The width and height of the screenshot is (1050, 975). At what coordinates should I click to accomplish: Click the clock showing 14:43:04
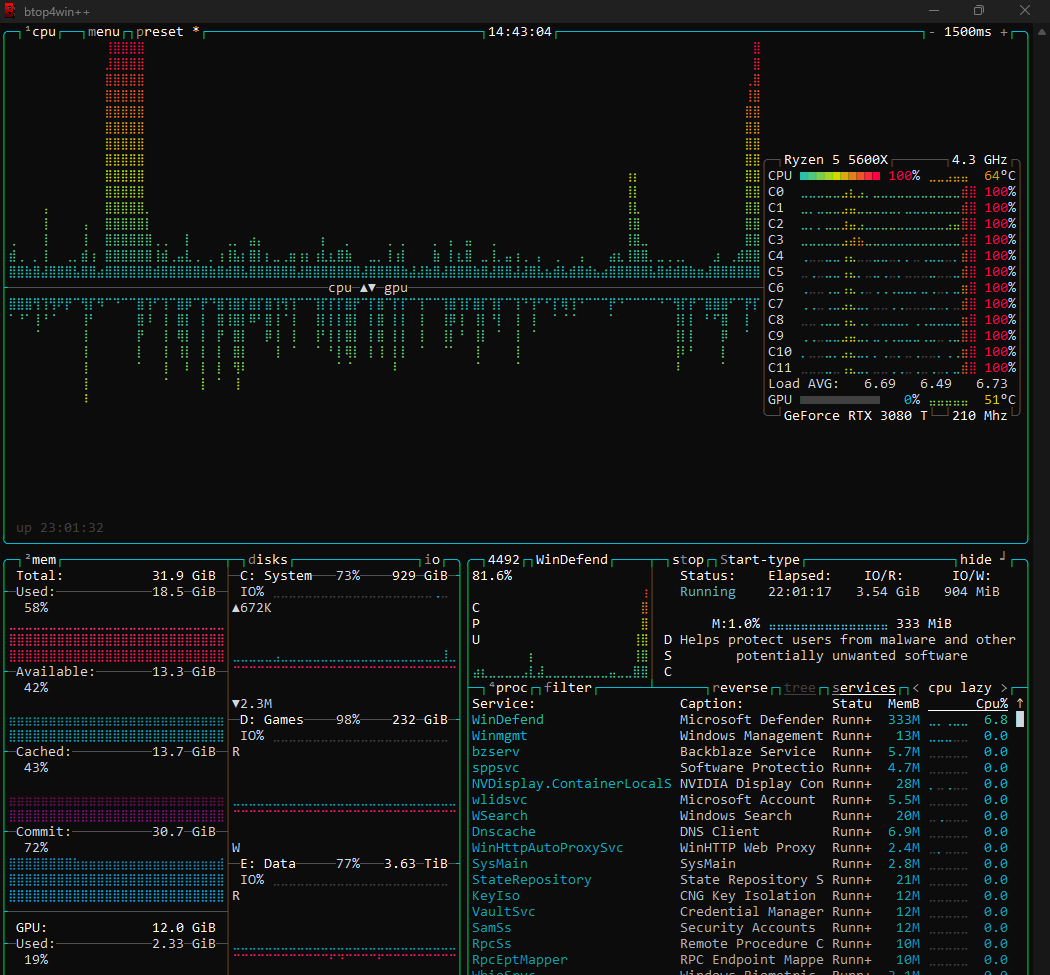coord(520,32)
